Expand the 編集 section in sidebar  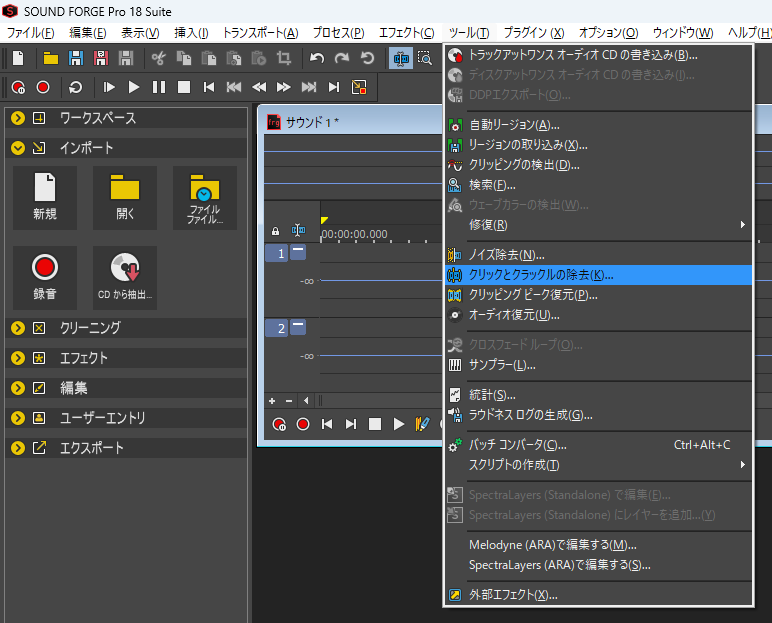pos(18,388)
